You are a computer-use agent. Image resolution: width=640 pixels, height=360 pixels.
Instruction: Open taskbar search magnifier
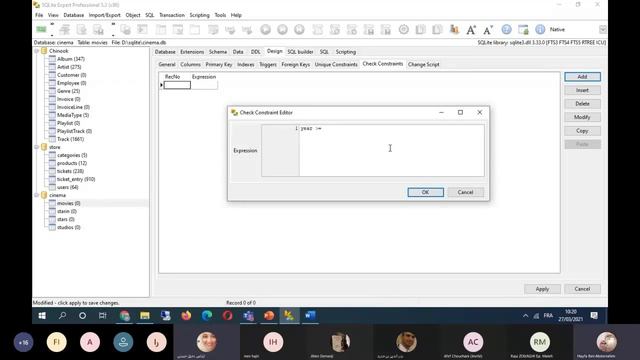coord(62,316)
